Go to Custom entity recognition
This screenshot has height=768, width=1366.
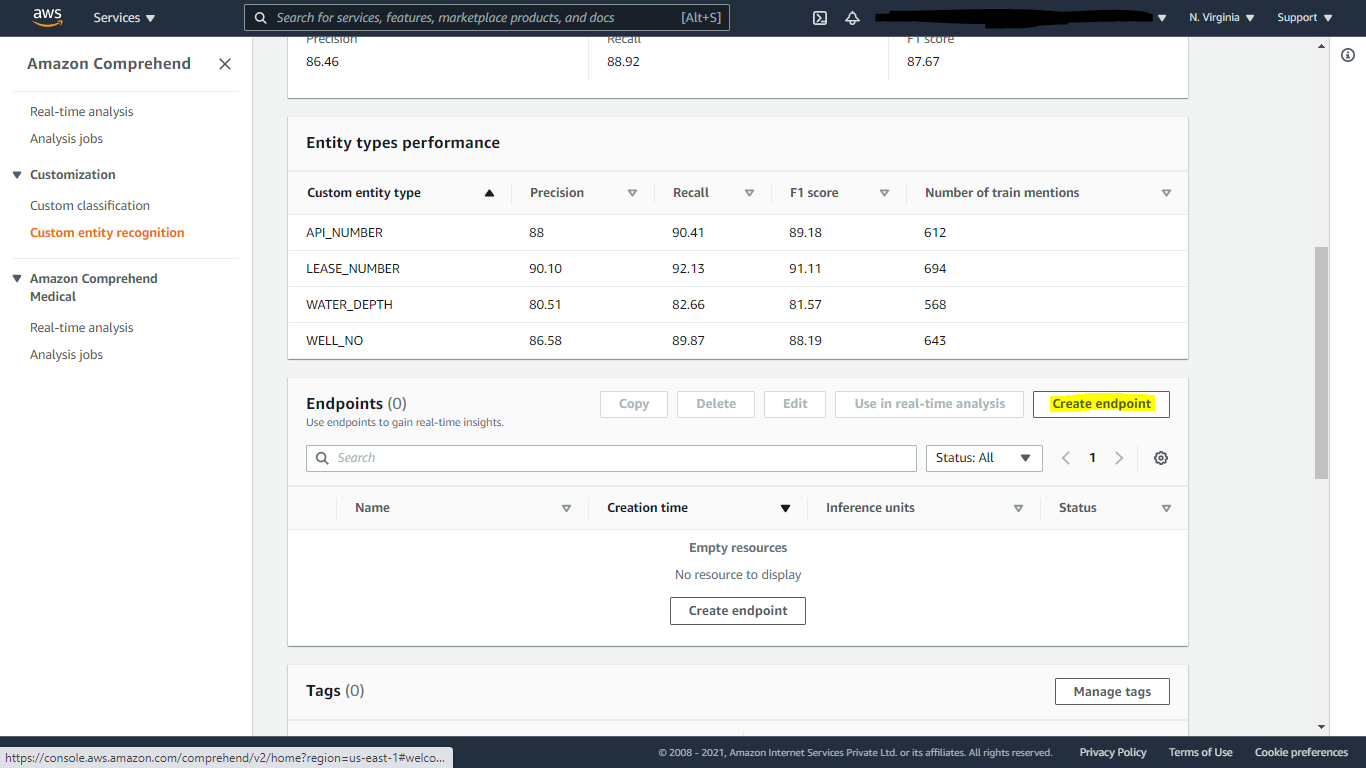point(107,233)
